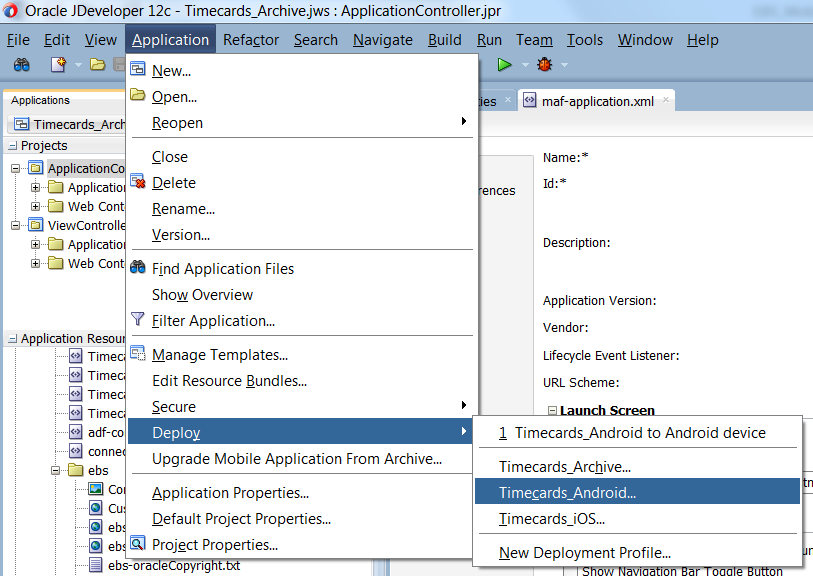
Task: Collapse the ViewController project node
Action: coord(16,226)
